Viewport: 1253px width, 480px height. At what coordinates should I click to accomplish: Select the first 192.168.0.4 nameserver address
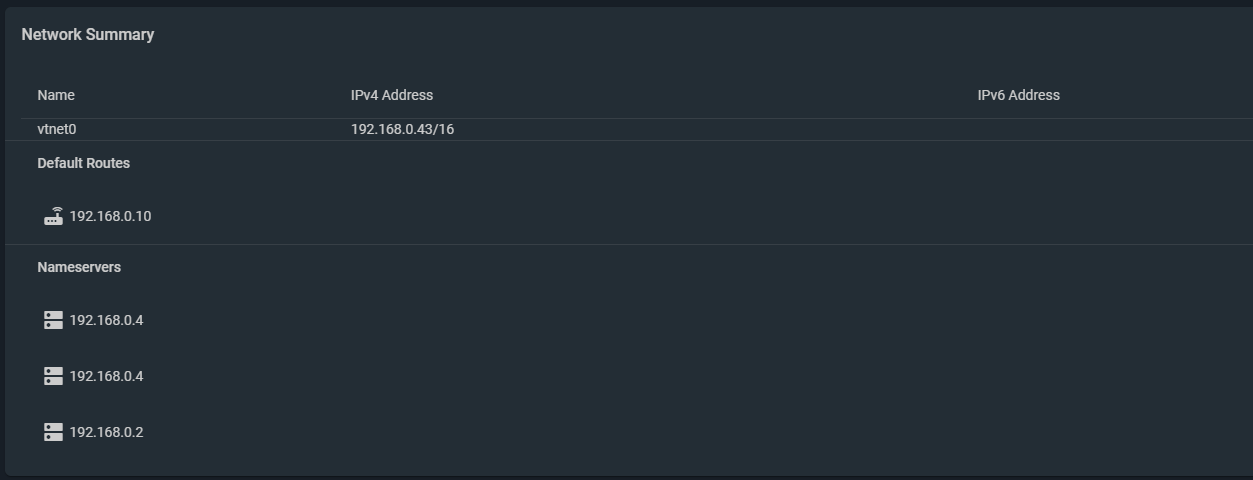coord(106,320)
